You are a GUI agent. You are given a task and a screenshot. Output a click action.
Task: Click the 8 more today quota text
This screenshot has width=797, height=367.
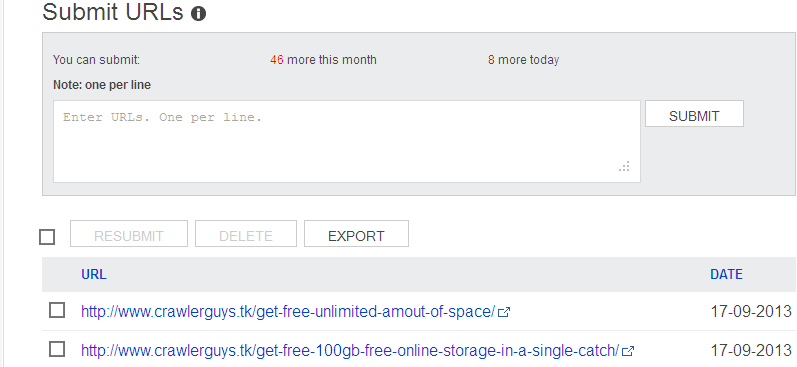pos(524,60)
